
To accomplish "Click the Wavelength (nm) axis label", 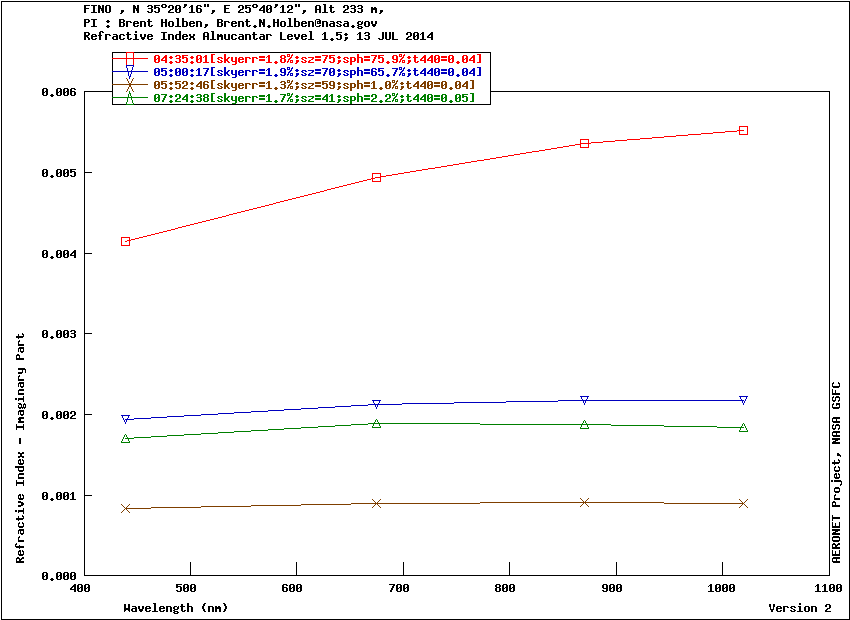I will pyautogui.click(x=175, y=608).
